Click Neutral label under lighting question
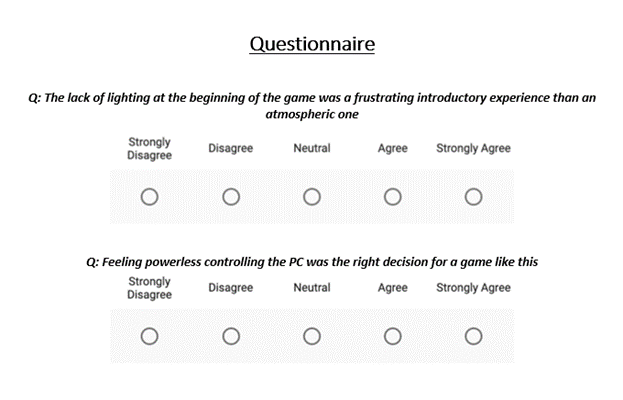The image size is (623, 400). (312, 149)
